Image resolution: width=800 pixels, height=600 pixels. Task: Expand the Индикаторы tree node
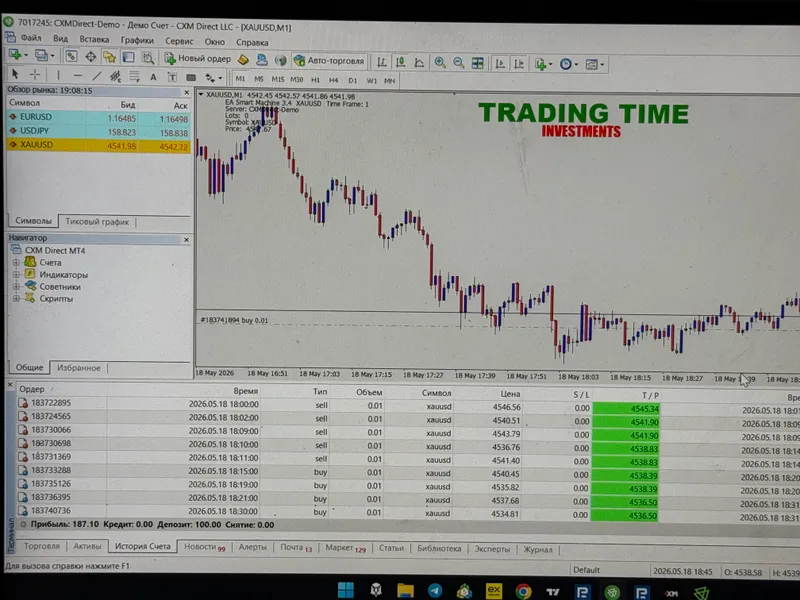click(16, 274)
